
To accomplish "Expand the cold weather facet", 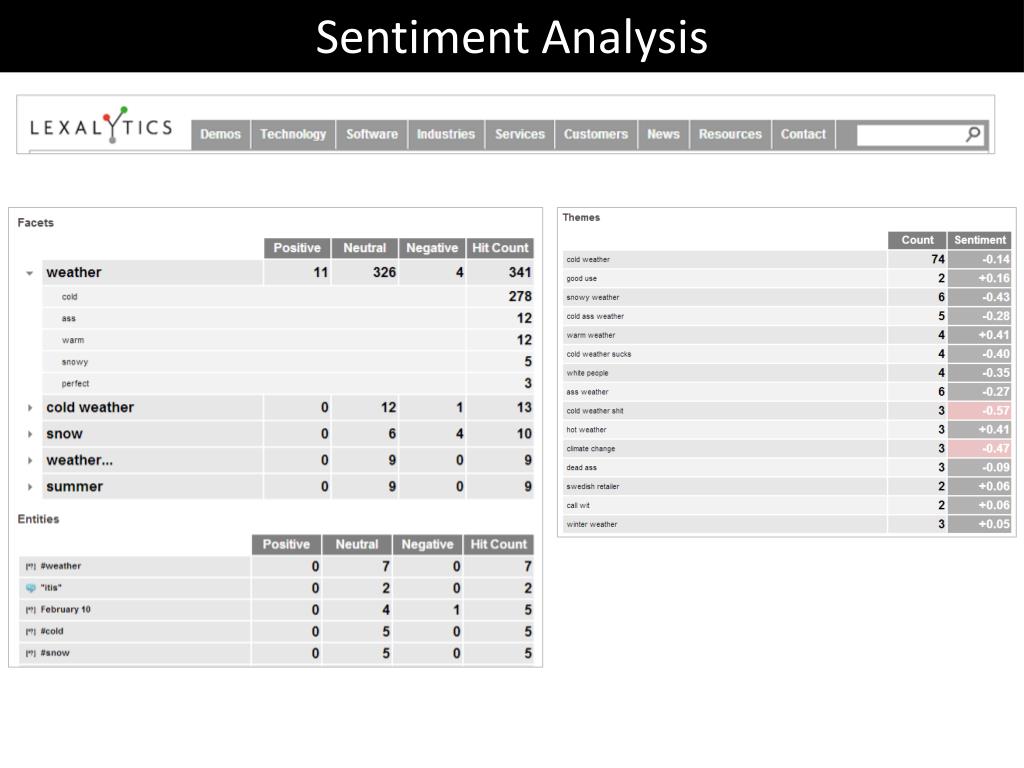I will (x=30, y=408).
